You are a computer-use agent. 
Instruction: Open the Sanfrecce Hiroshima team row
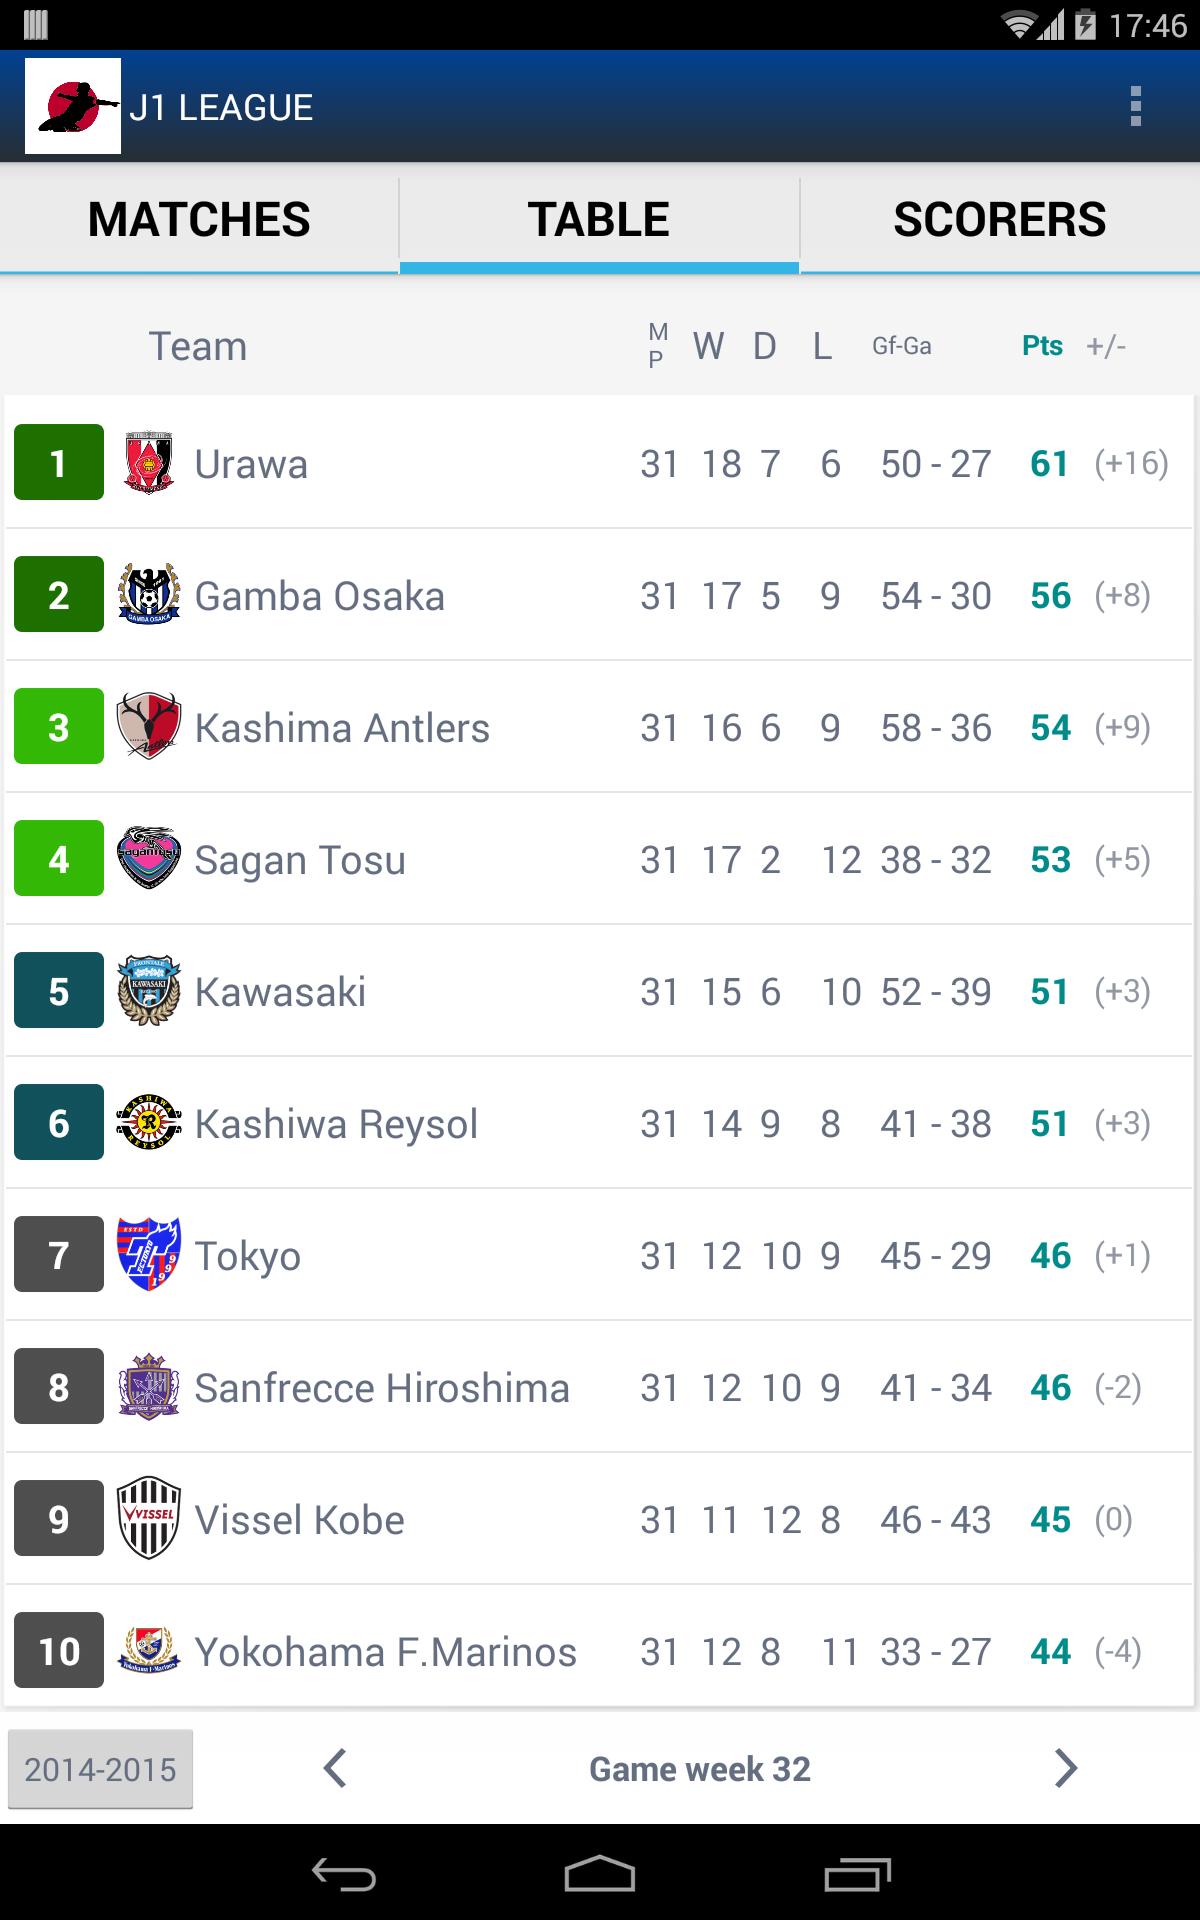point(599,1387)
